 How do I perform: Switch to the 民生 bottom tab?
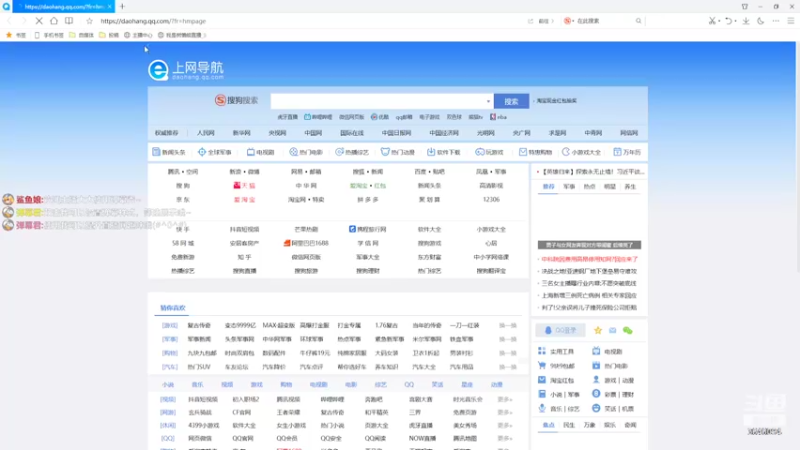coord(569,425)
